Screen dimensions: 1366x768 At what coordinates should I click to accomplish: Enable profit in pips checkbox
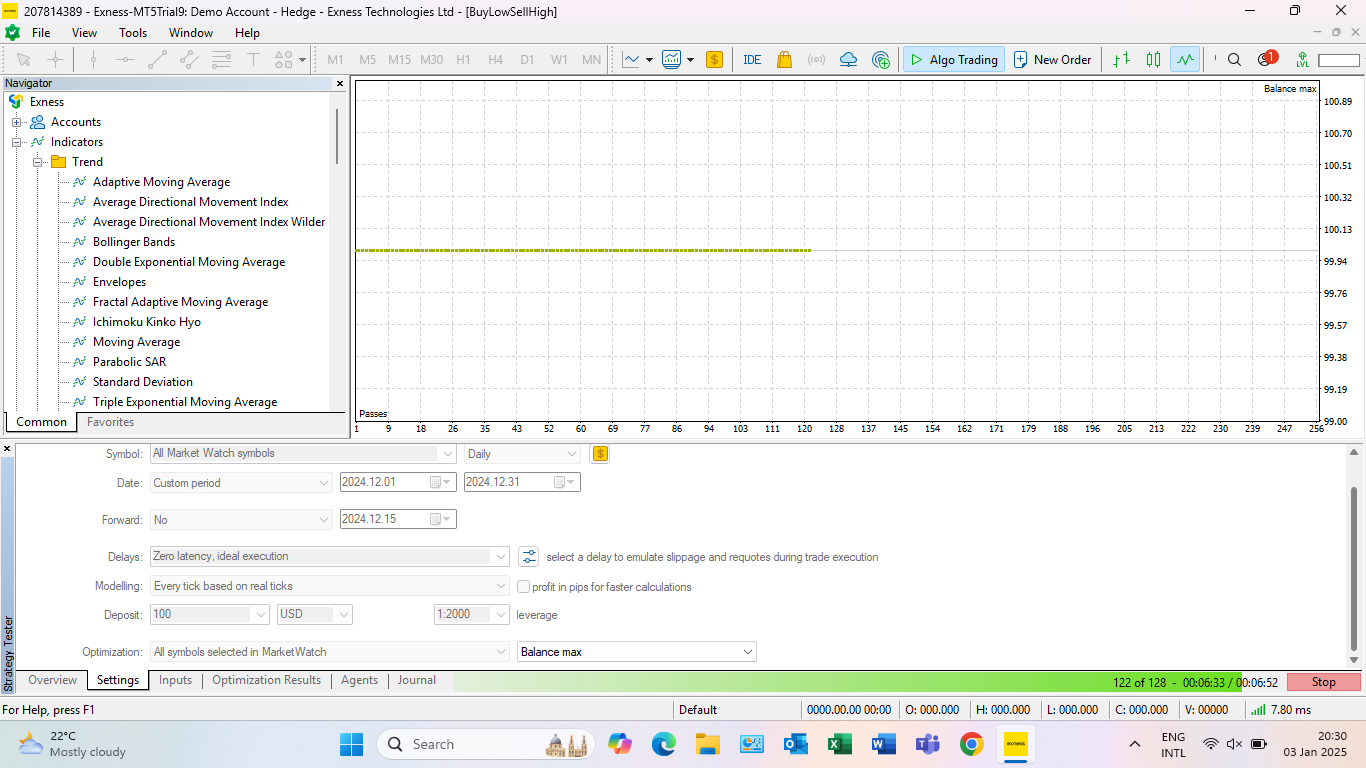click(x=524, y=587)
